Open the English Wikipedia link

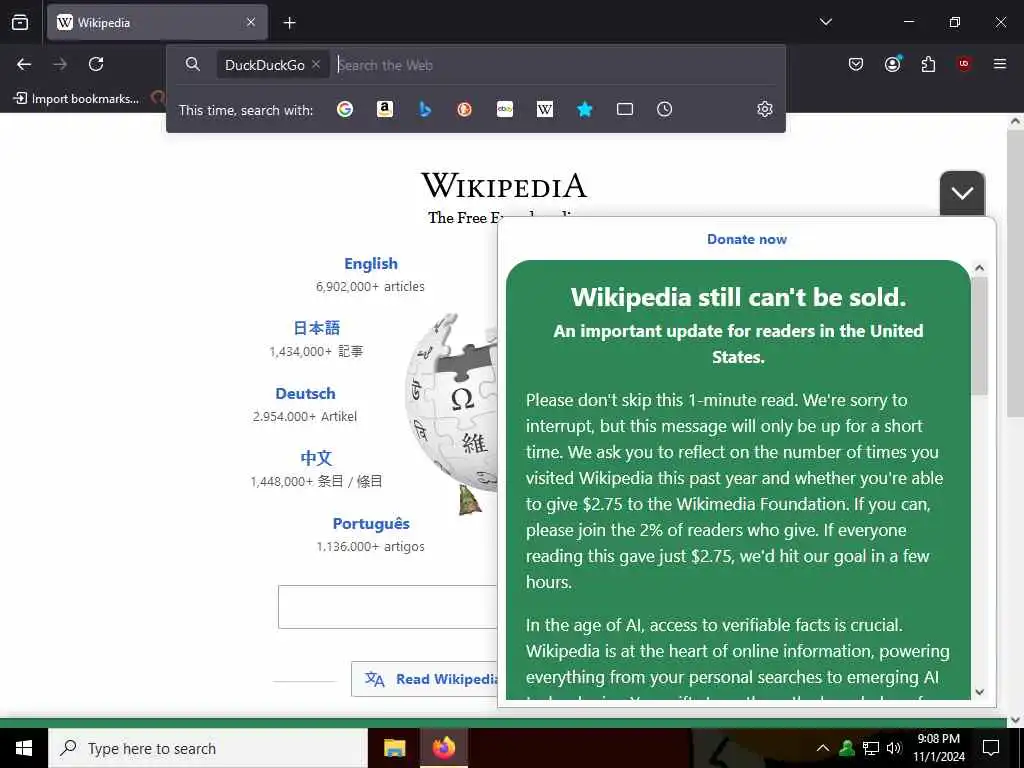tap(370, 263)
